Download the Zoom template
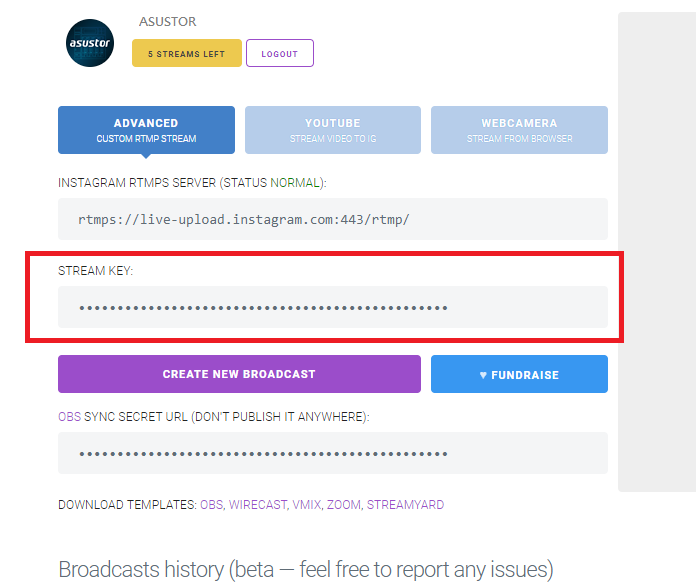 pyautogui.click(x=344, y=505)
